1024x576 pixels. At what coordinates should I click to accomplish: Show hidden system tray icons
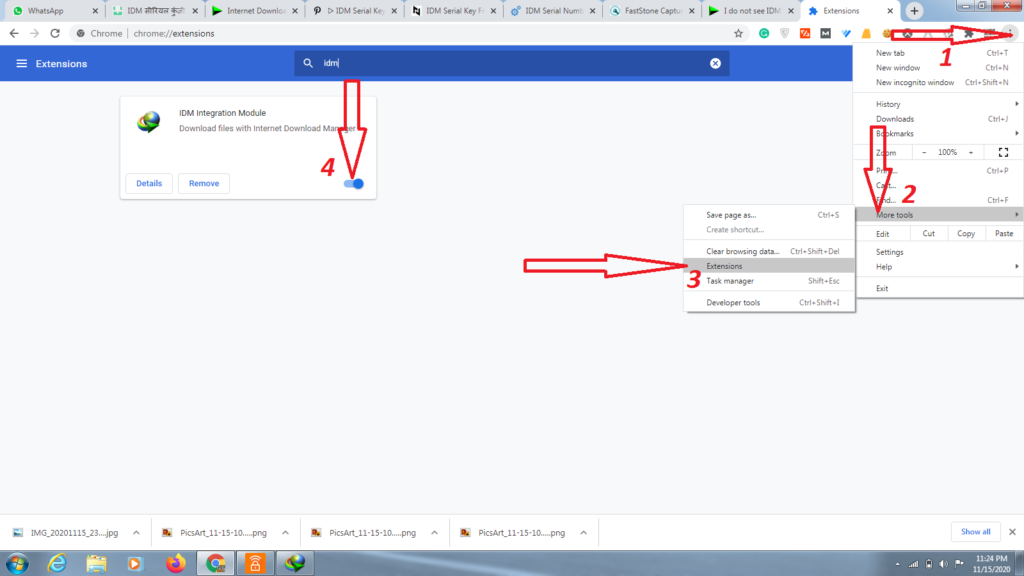(x=897, y=564)
